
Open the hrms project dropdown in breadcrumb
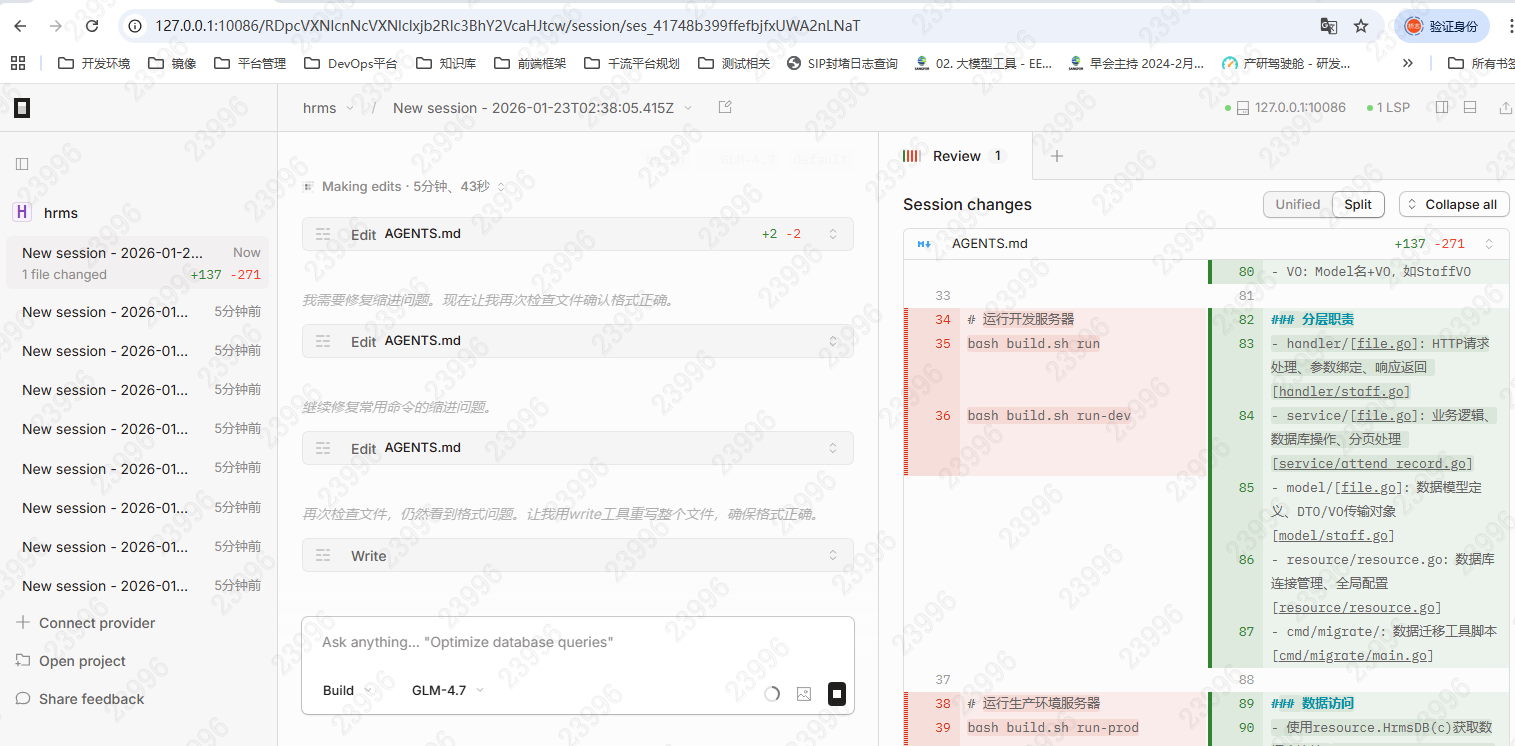click(x=329, y=108)
